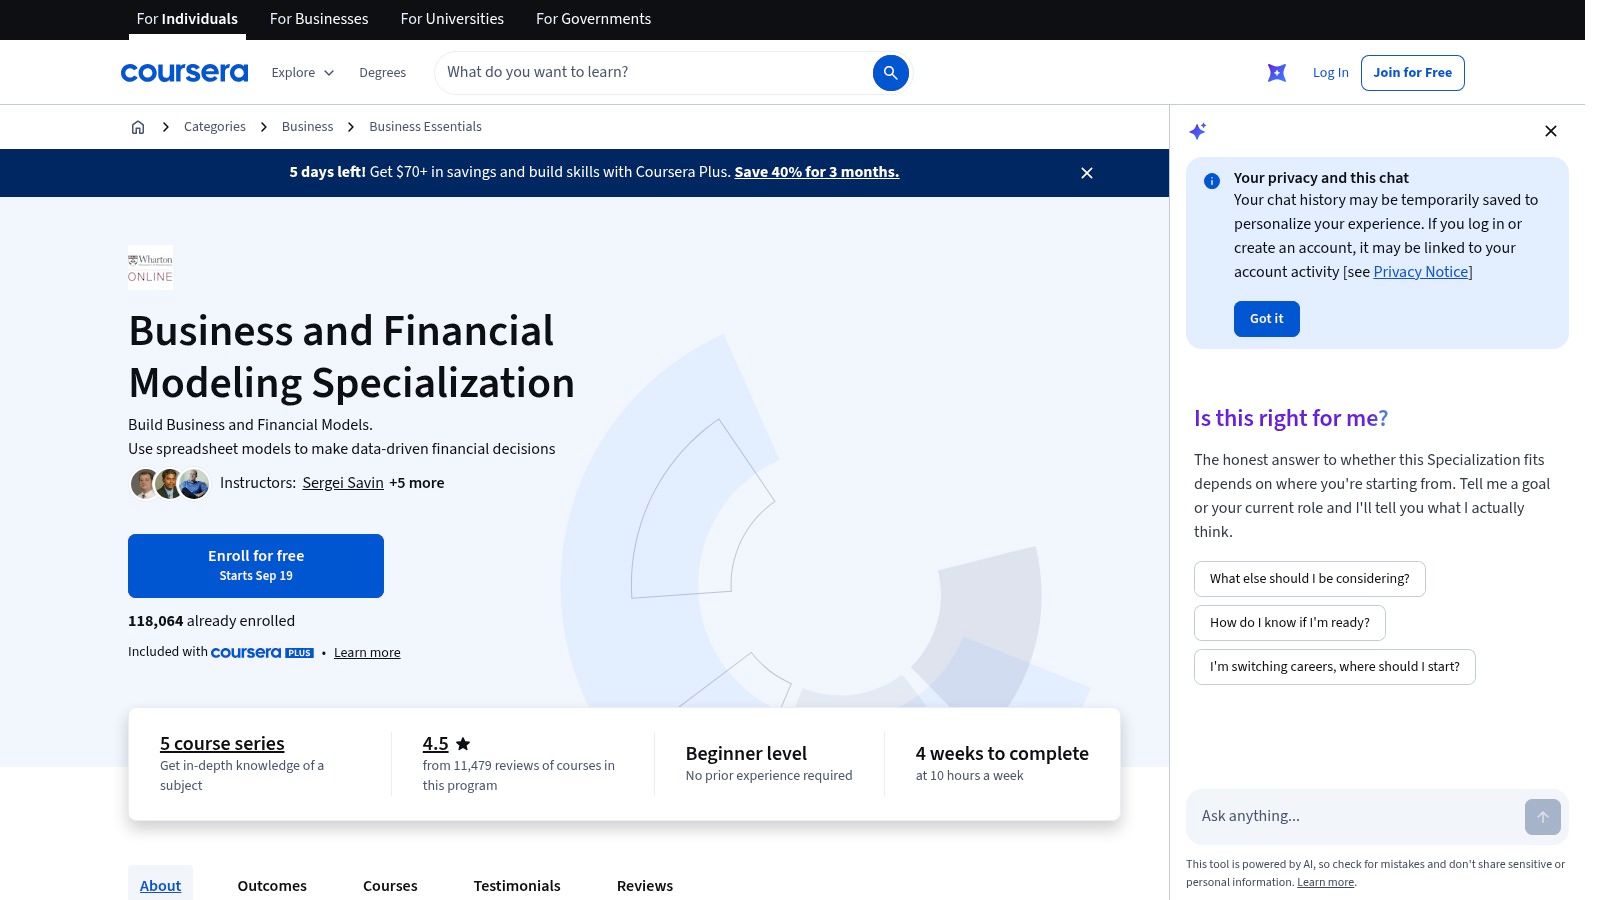Switch to For Universities
The width and height of the screenshot is (1600, 900).
coord(452,19)
